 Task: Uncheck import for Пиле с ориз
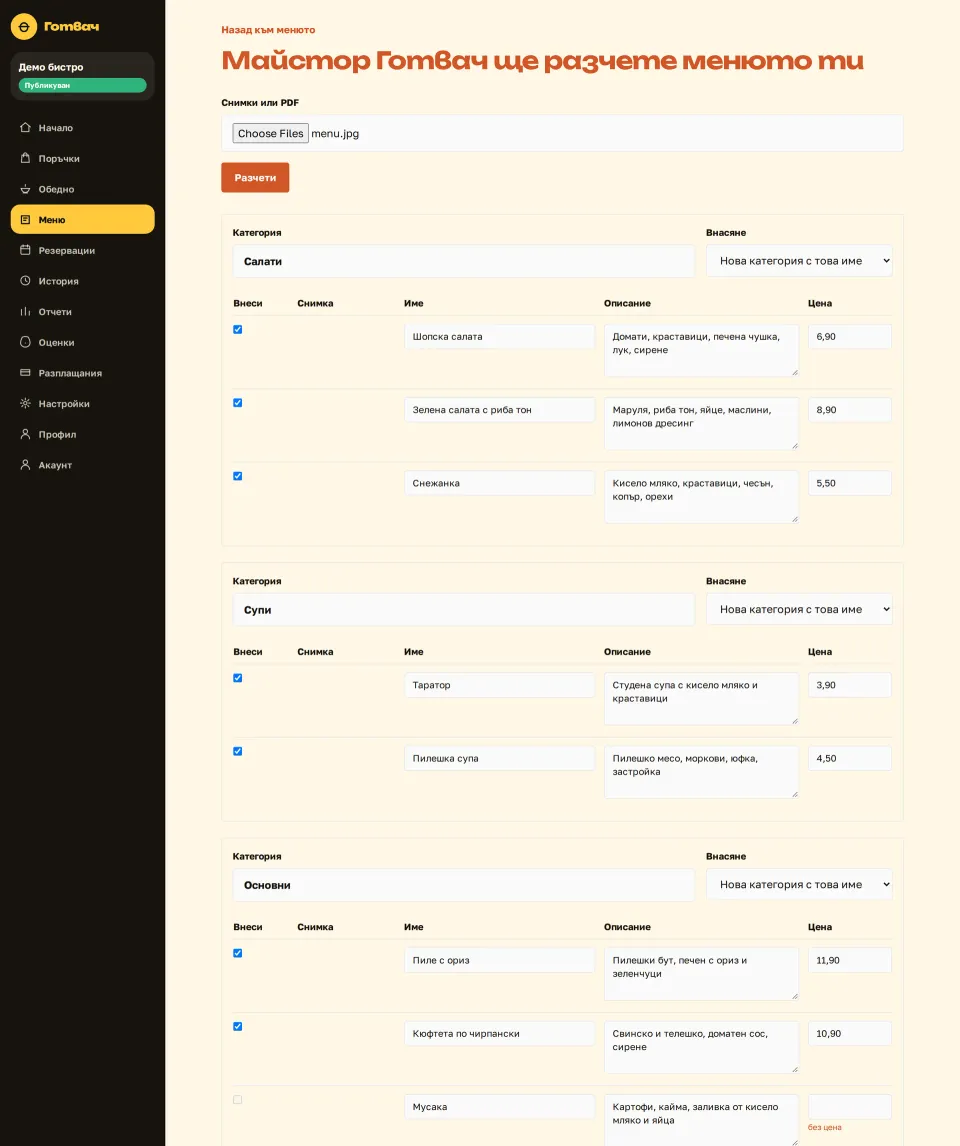pyautogui.click(x=237, y=953)
